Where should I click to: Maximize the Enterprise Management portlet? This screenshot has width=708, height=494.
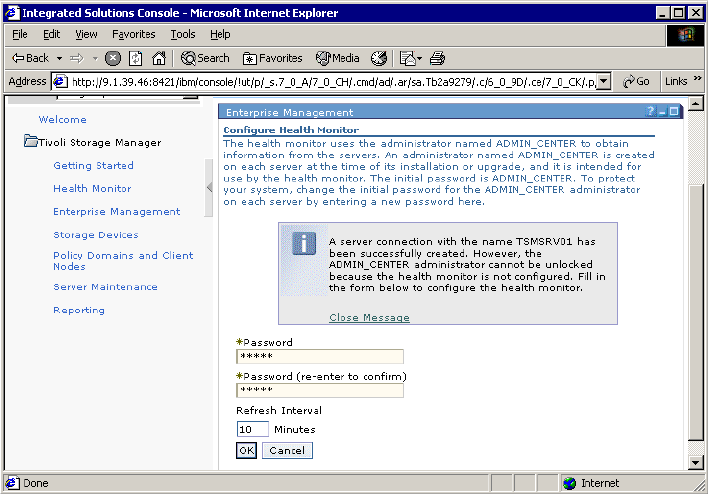[674, 112]
